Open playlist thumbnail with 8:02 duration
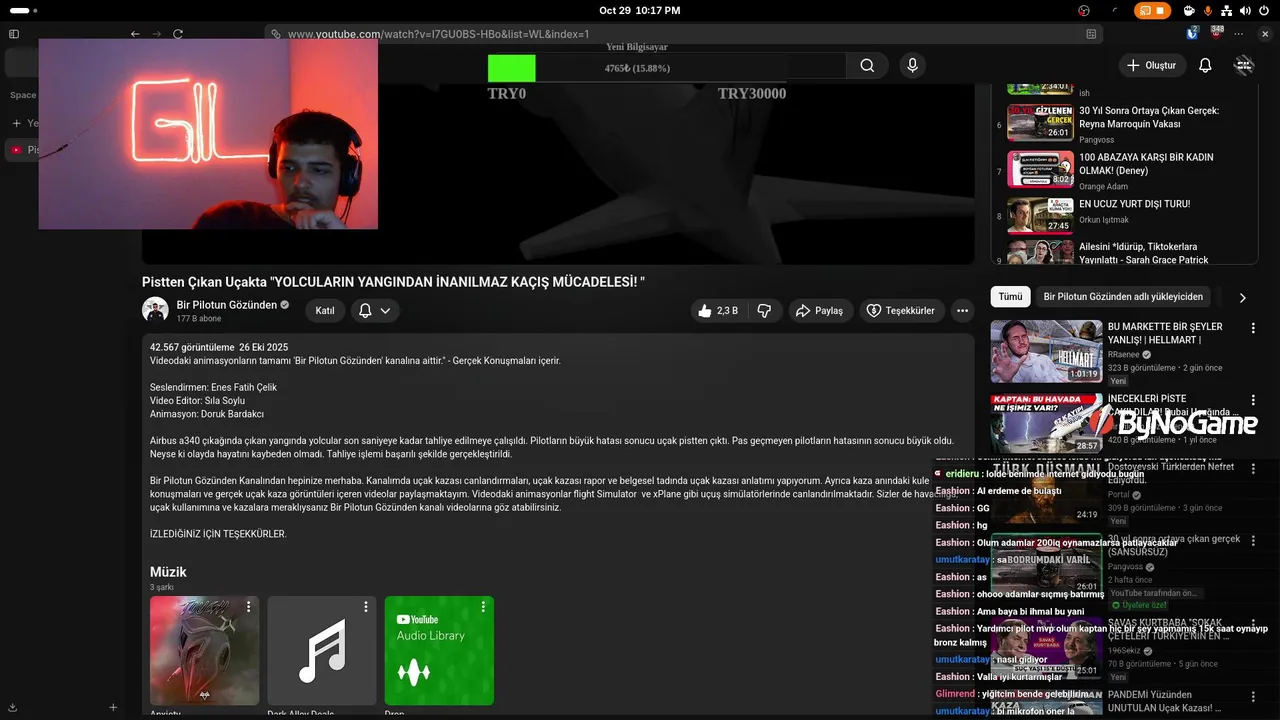The width and height of the screenshot is (1280, 720). pyautogui.click(x=1040, y=169)
